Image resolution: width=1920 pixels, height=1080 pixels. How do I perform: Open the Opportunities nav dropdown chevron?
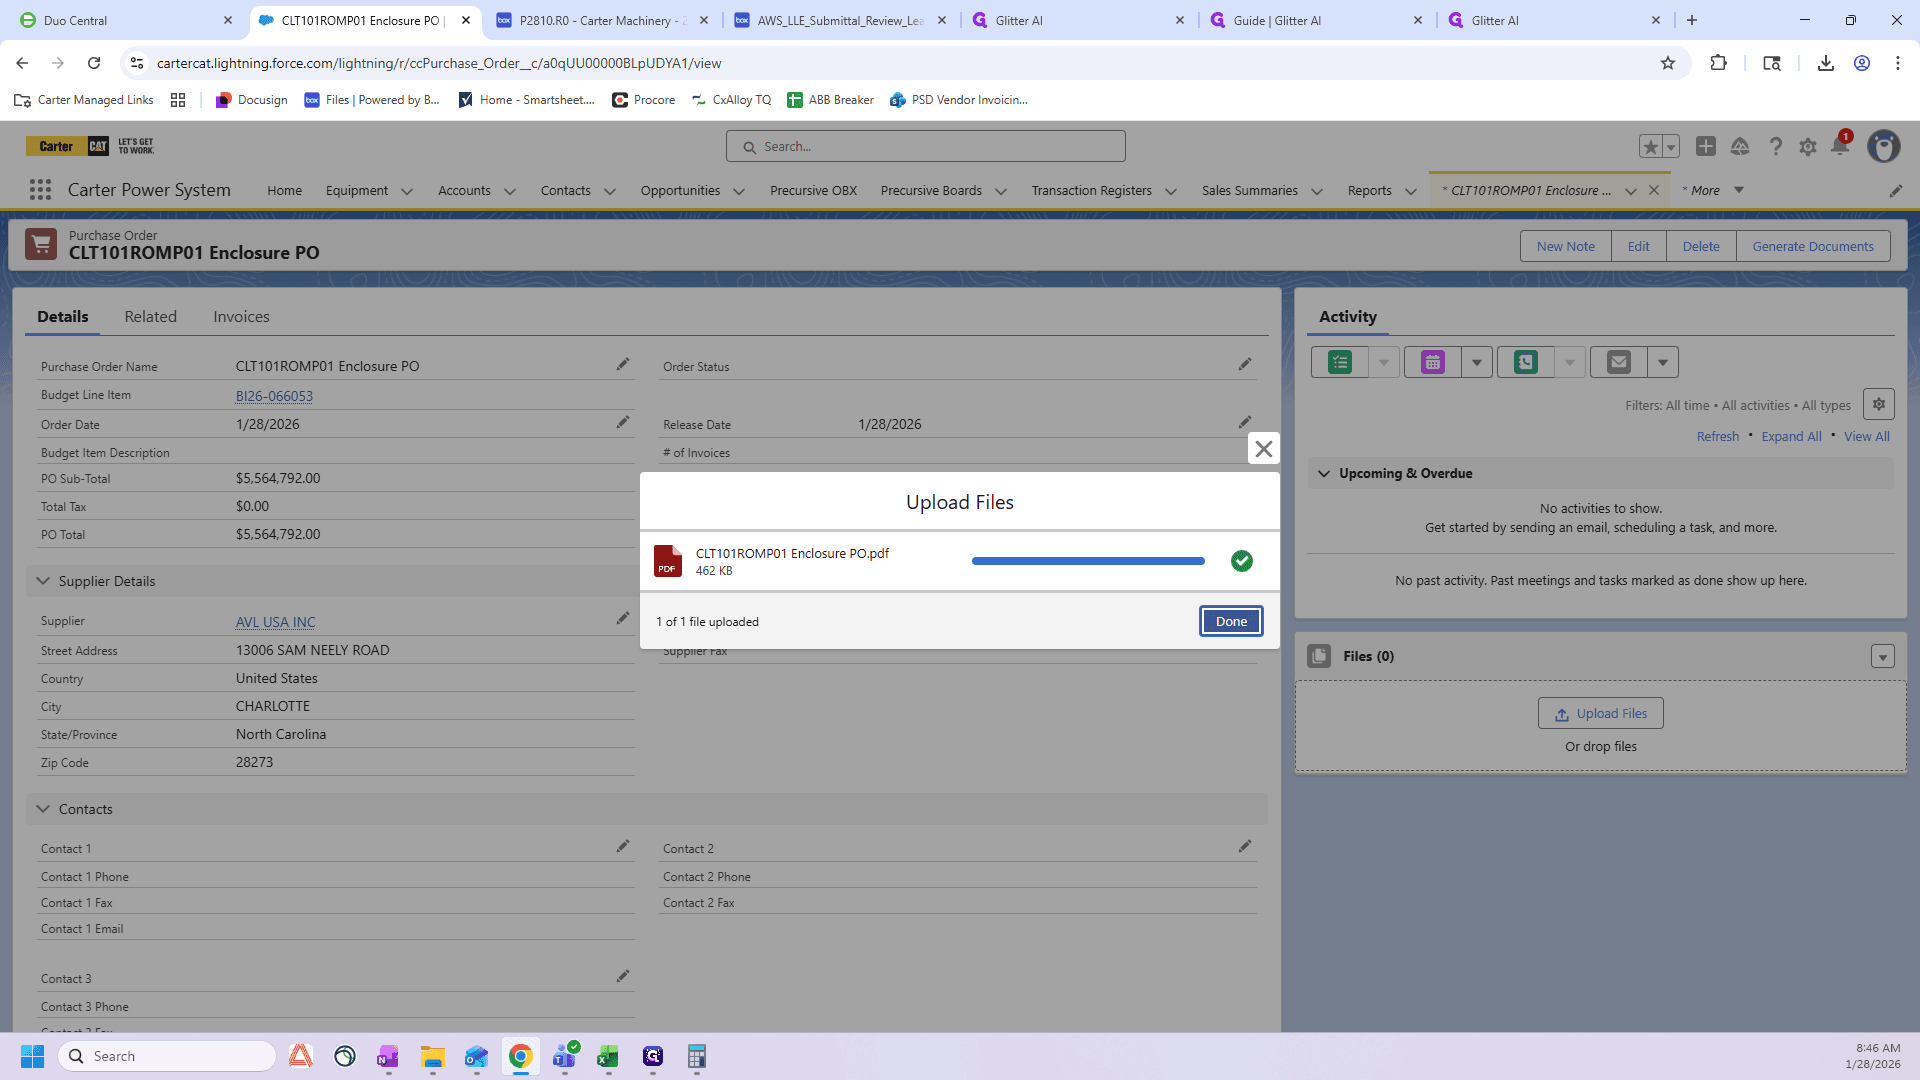[x=739, y=191]
